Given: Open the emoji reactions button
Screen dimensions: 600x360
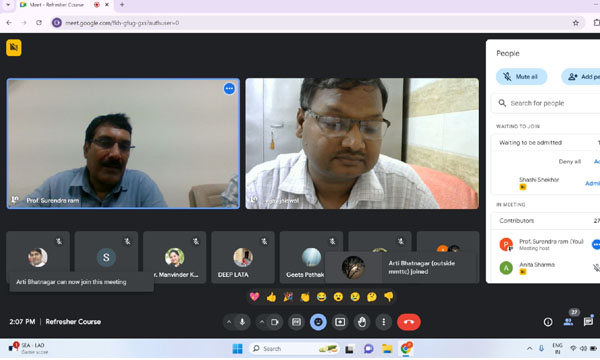Looking at the screenshot, I should (x=318, y=322).
